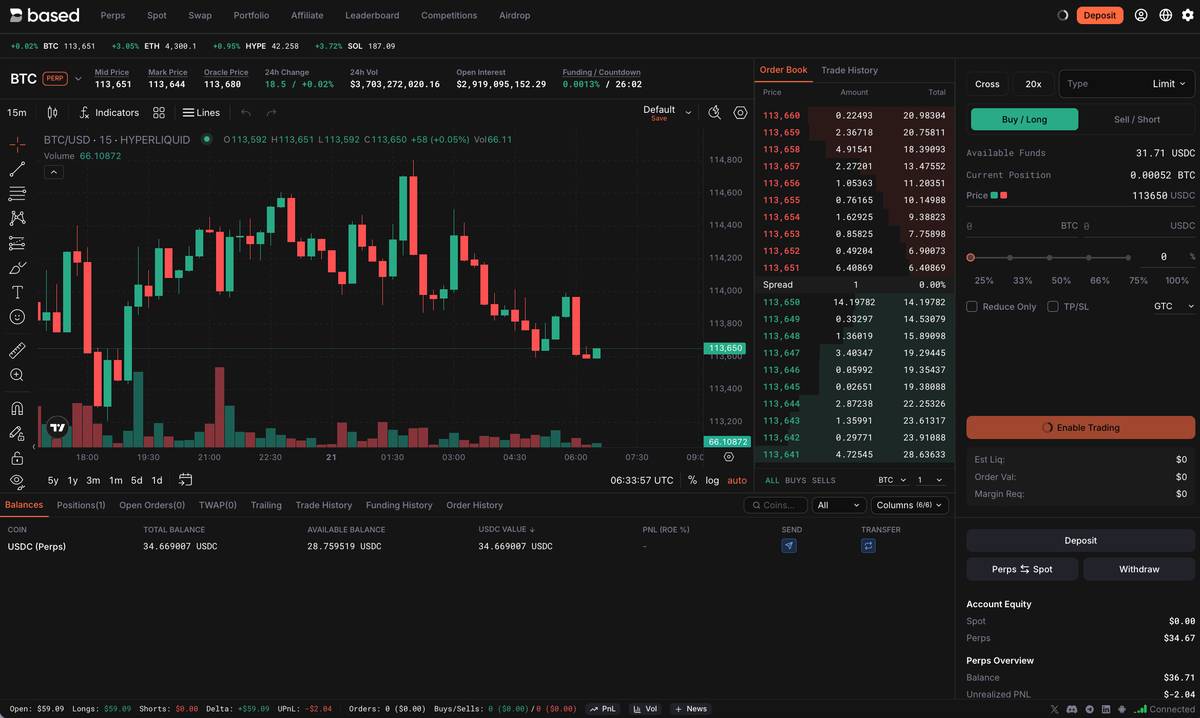Pick the text annotation tool

coord(17,292)
